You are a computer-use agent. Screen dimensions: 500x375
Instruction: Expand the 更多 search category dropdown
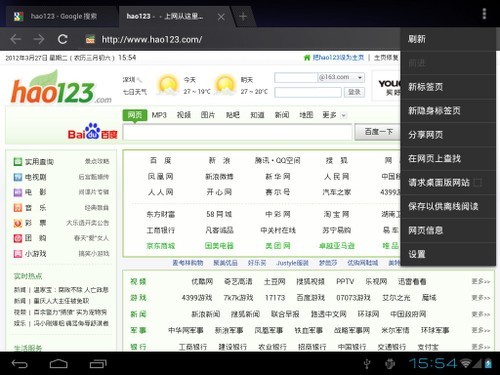(x=344, y=115)
